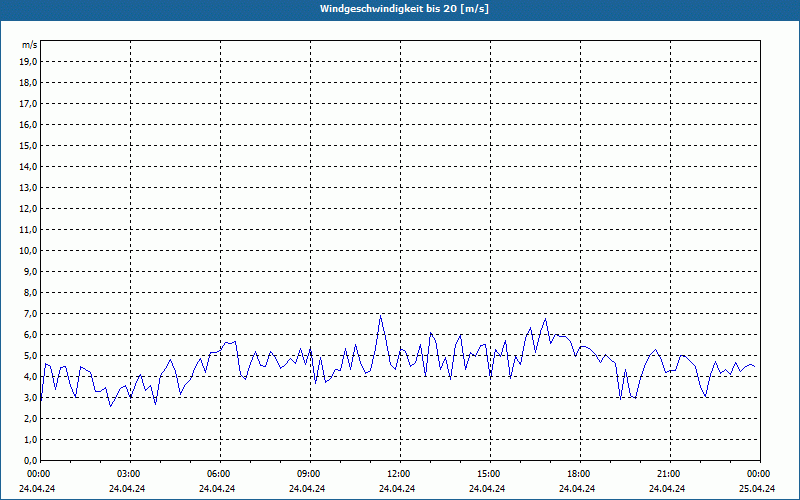This screenshot has width=800, height=500.
Task: Click the 21:00 time axis label
Action: coord(668,474)
